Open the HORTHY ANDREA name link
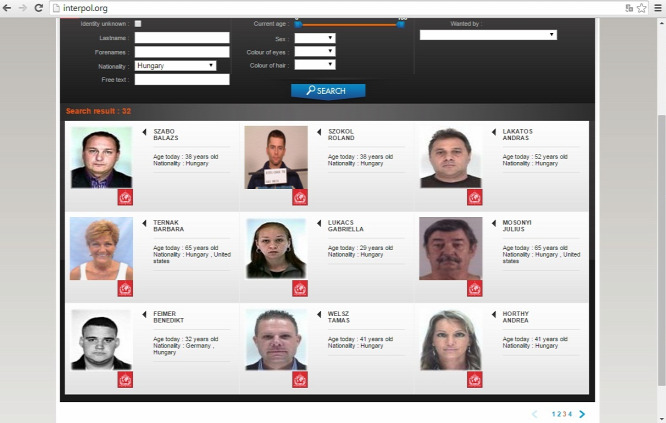Viewport: 666px width, 423px height. click(x=516, y=317)
